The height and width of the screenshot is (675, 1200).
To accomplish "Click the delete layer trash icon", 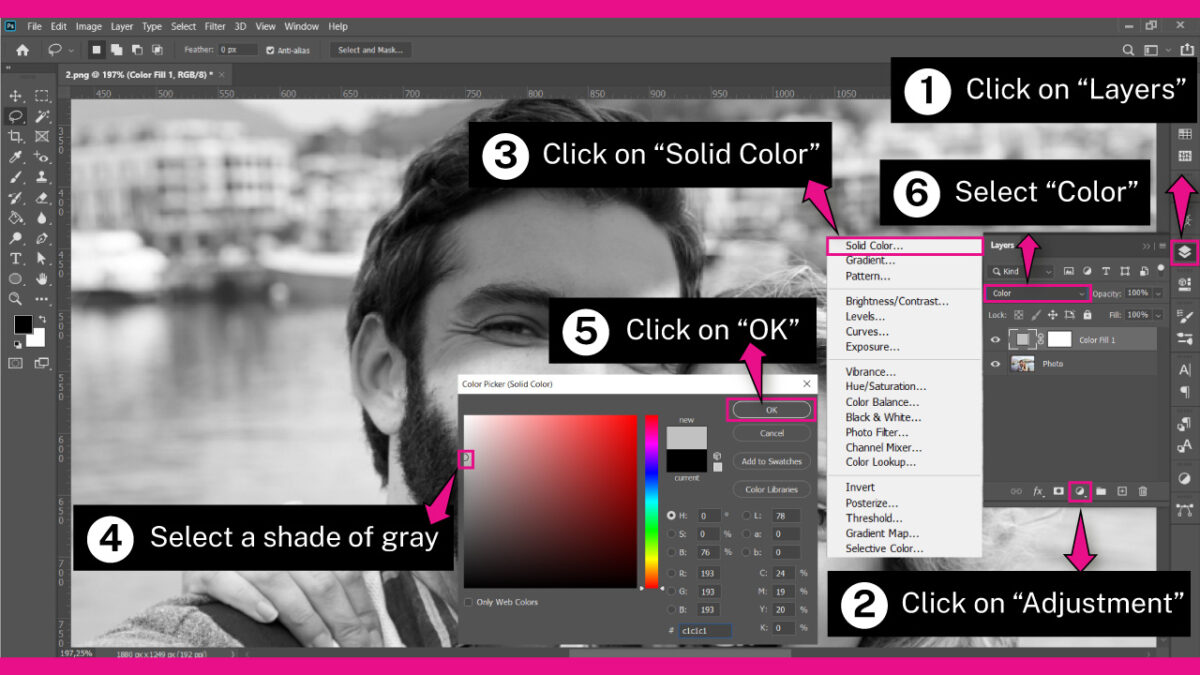I will click(1142, 490).
